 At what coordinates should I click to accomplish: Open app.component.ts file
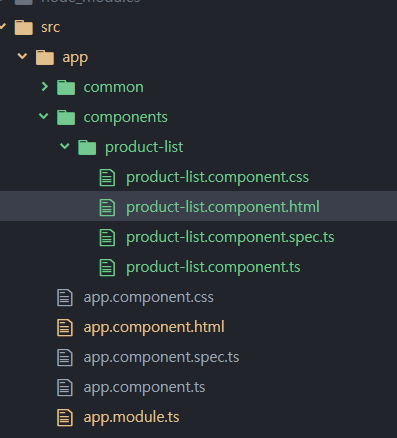[x=144, y=388]
